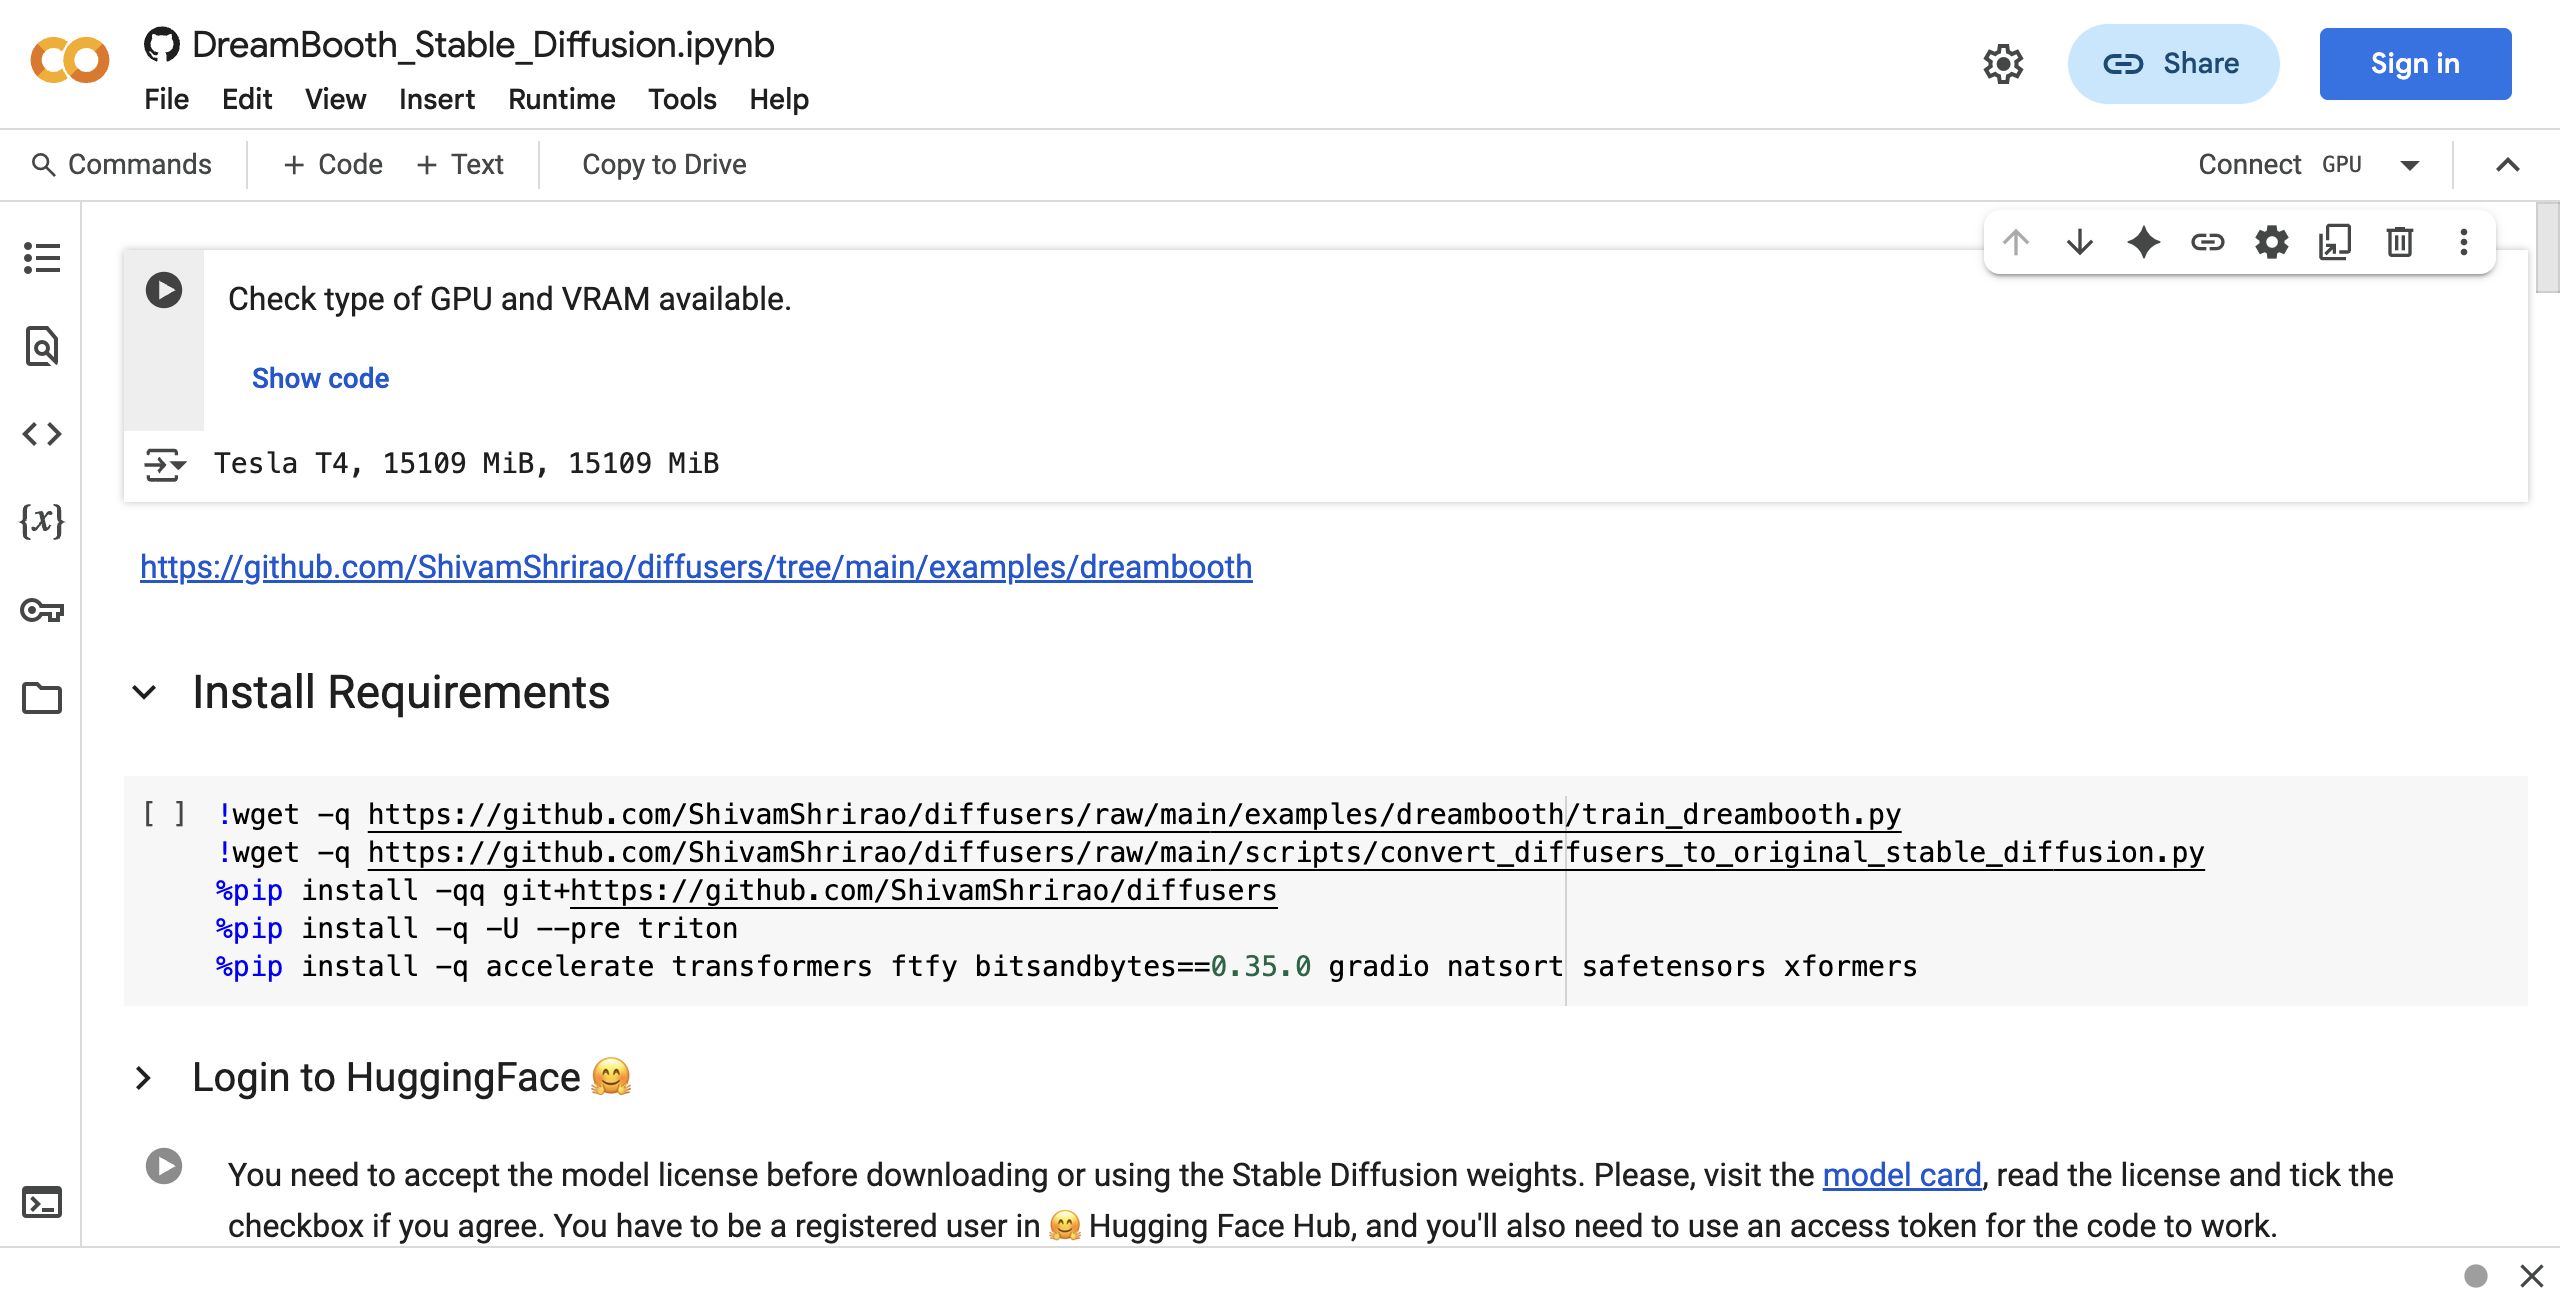Open the code snippets sidebar icon
The height and width of the screenshot is (1304, 2560).
[x=42, y=434]
